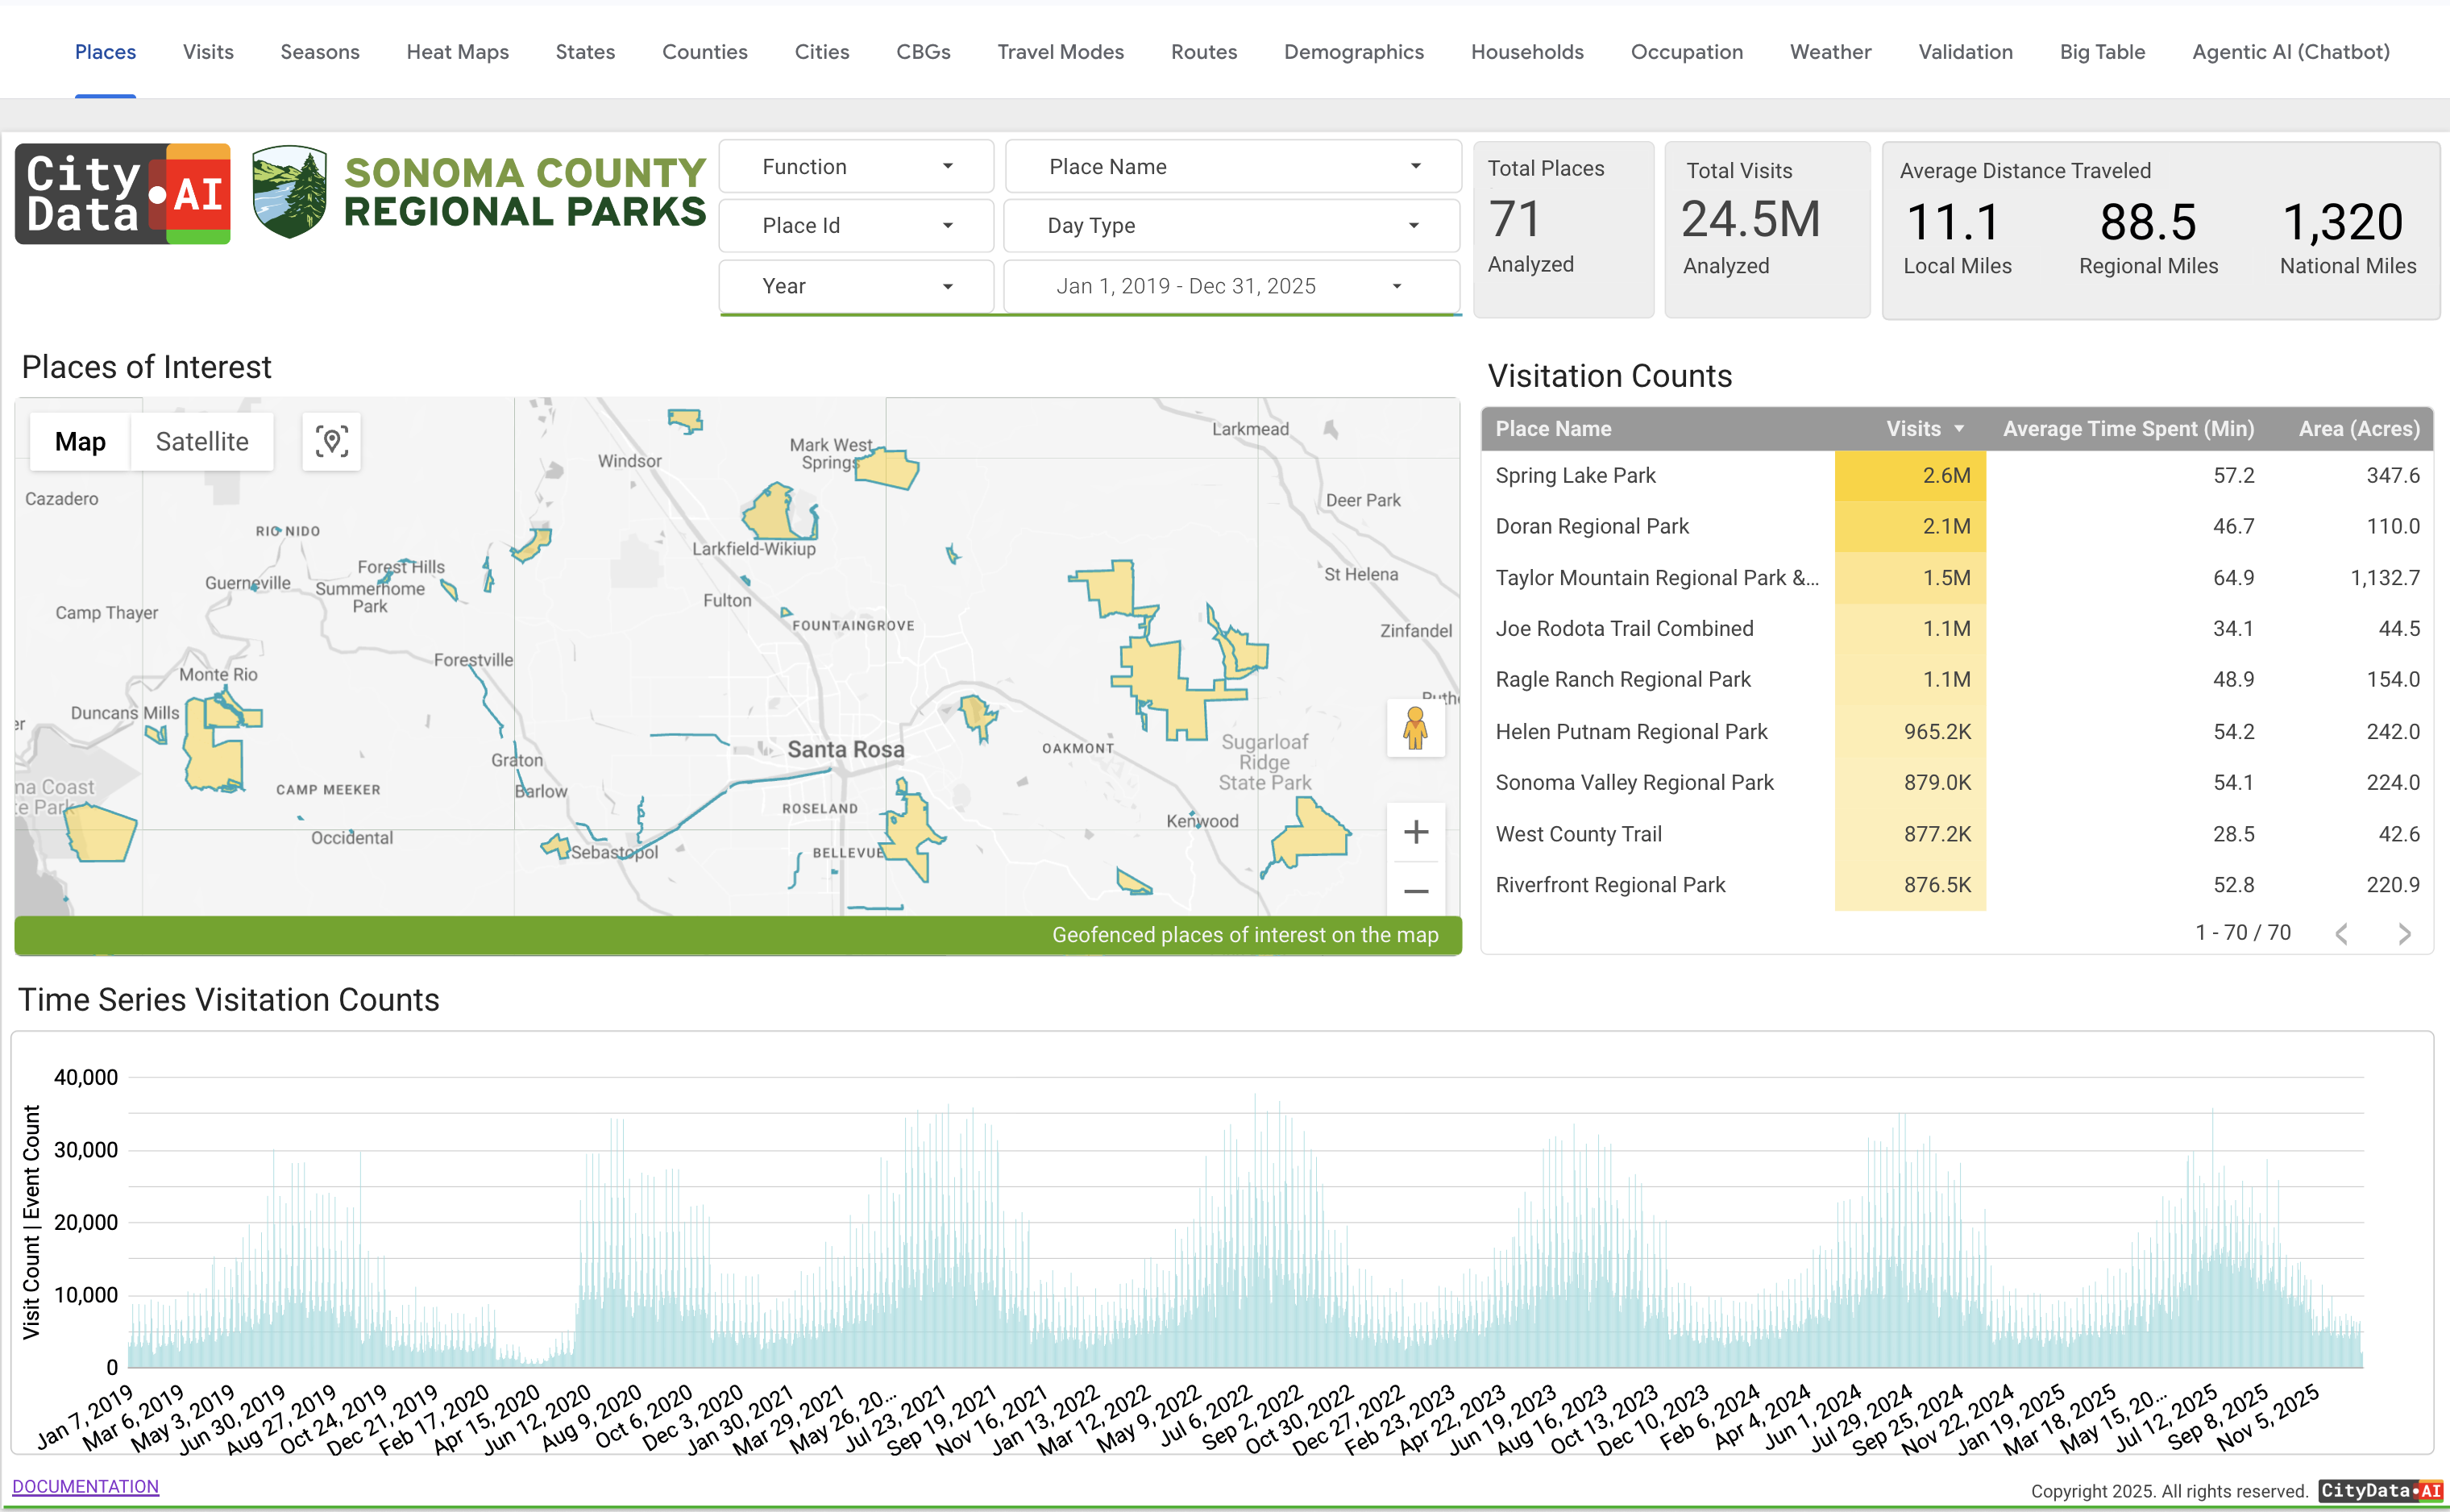Screen dimensions: 2450x1512
Task: Sort by Area (Acres) column
Action: pyautogui.click(x=2359, y=429)
